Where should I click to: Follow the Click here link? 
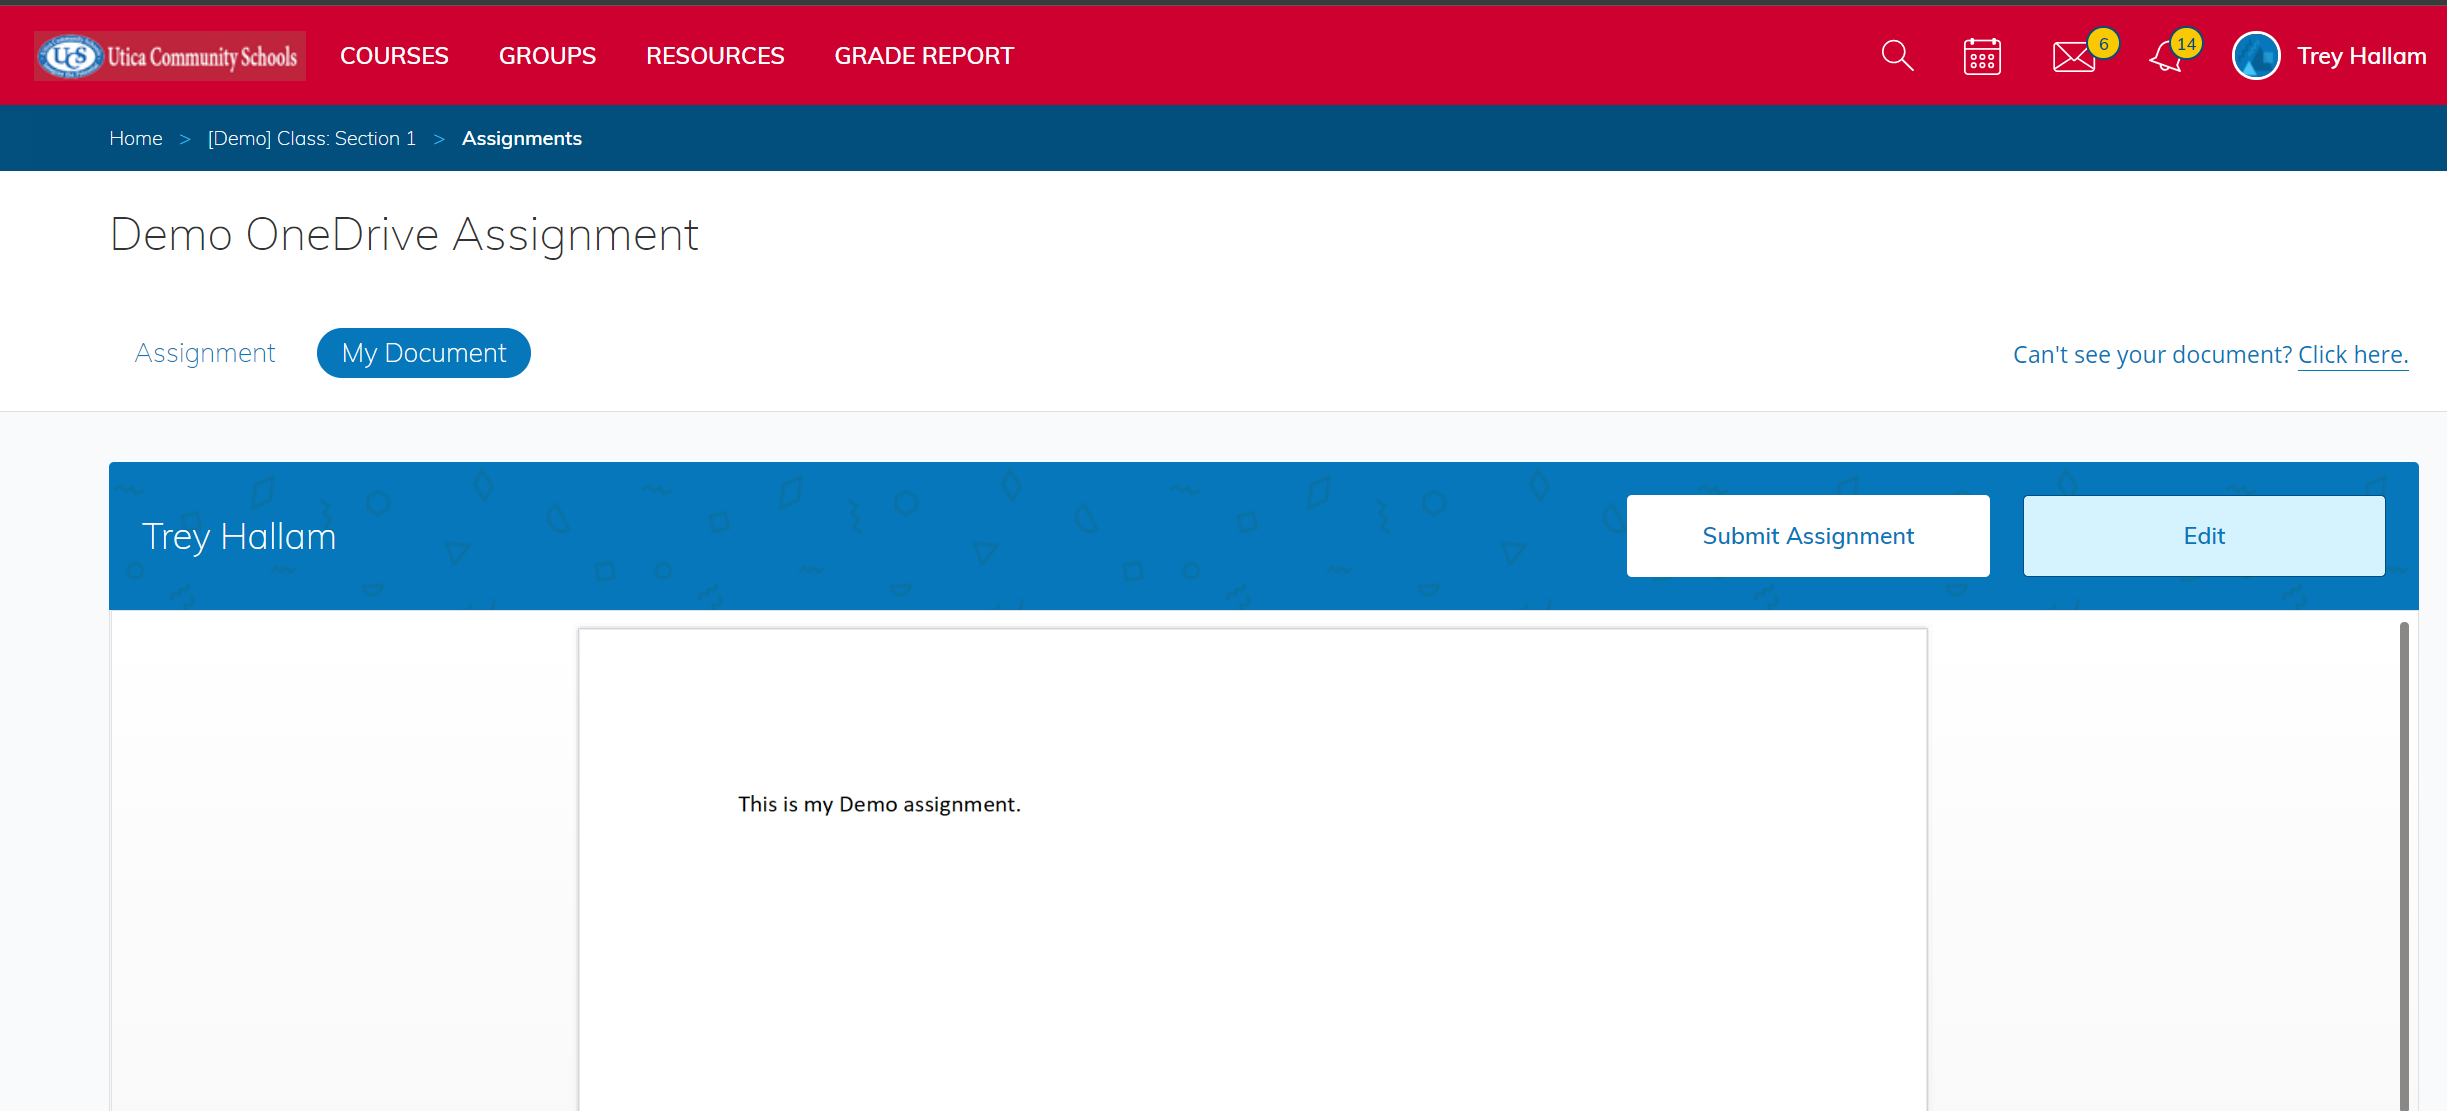pyautogui.click(x=2352, y=355)
